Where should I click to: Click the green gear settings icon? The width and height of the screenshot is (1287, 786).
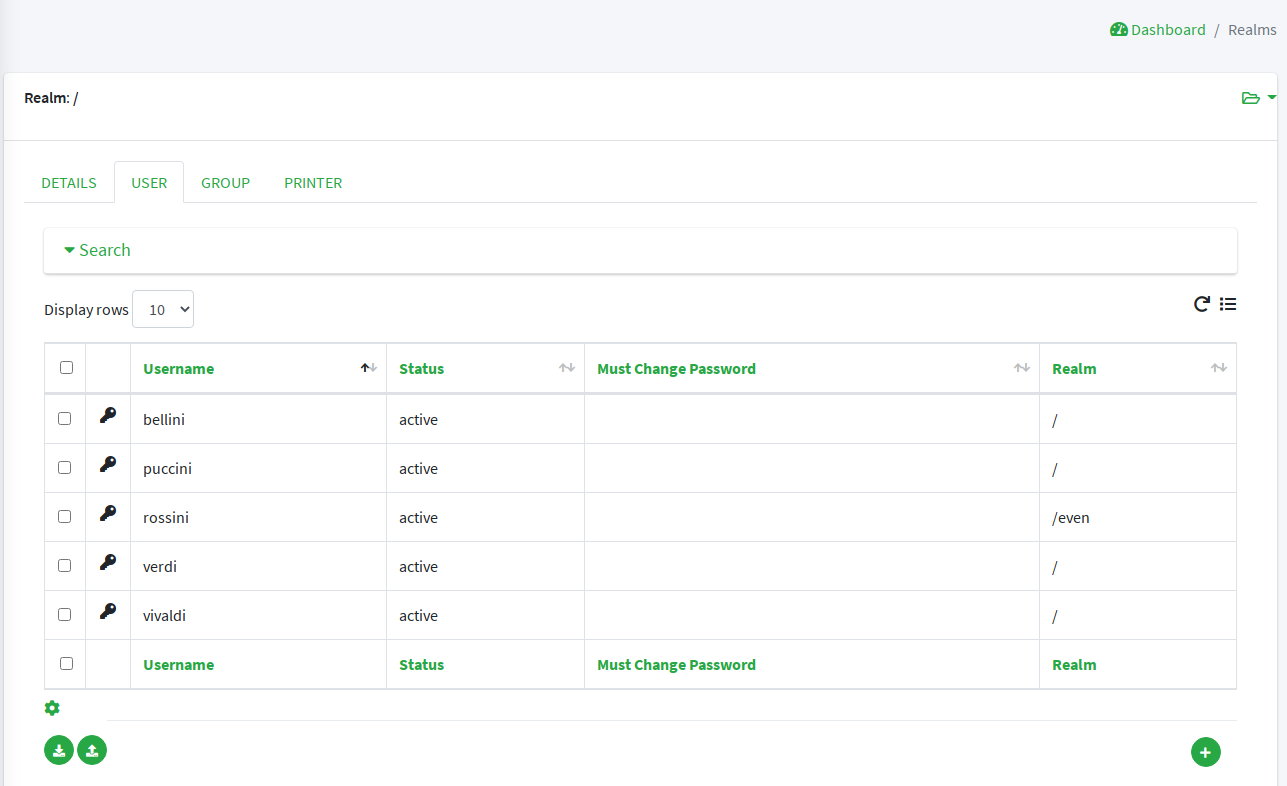[x=52, y=708]
